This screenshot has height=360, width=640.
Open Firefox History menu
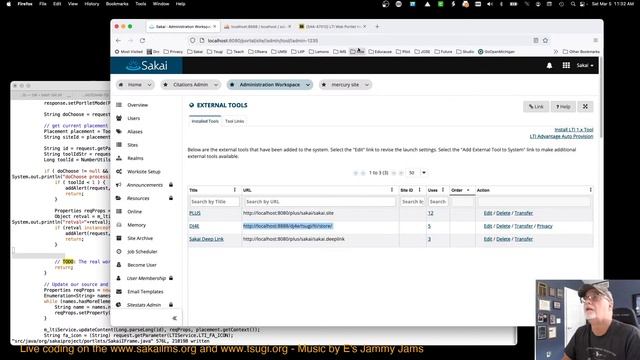pyautogui.click(x=91, y=4)
